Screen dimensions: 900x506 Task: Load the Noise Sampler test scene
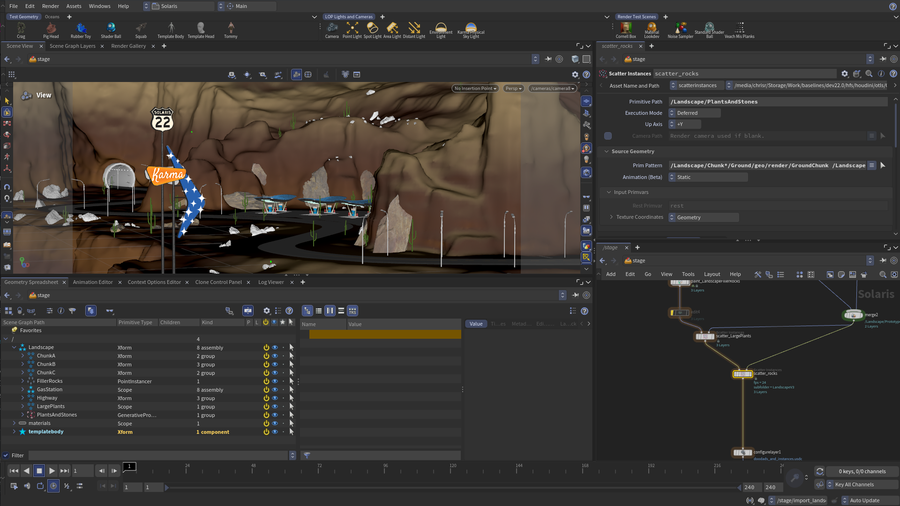(681, 30)
